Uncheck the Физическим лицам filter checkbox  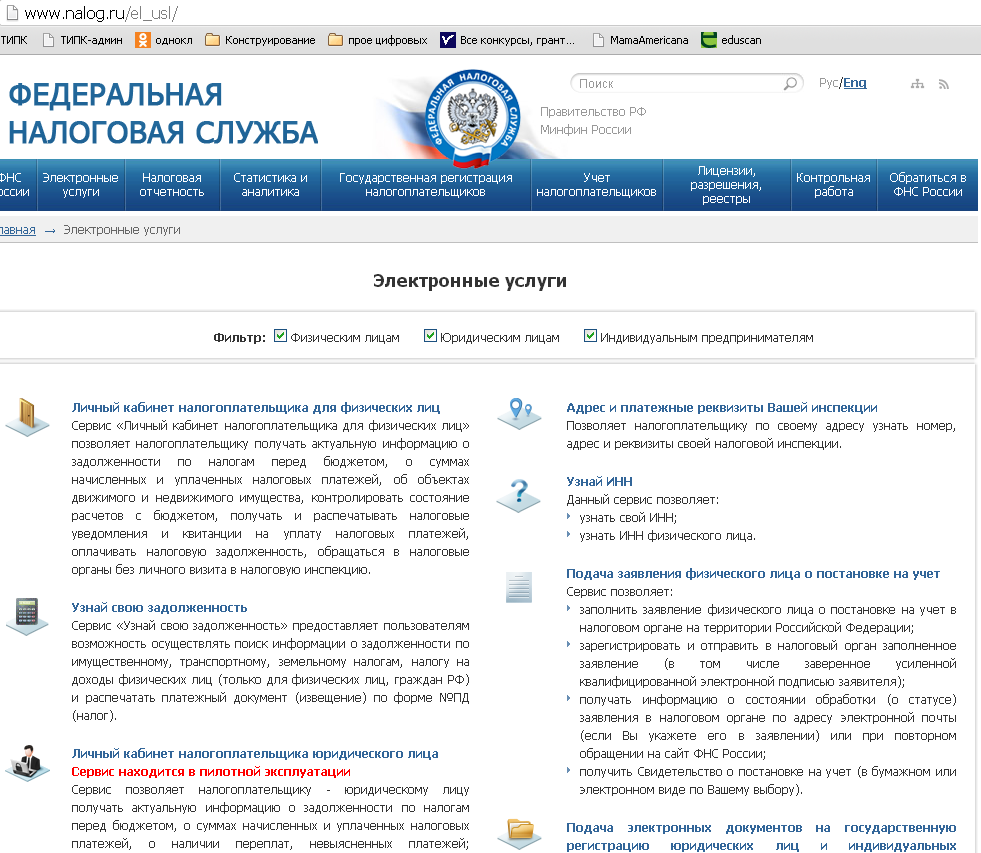(281, 336)
